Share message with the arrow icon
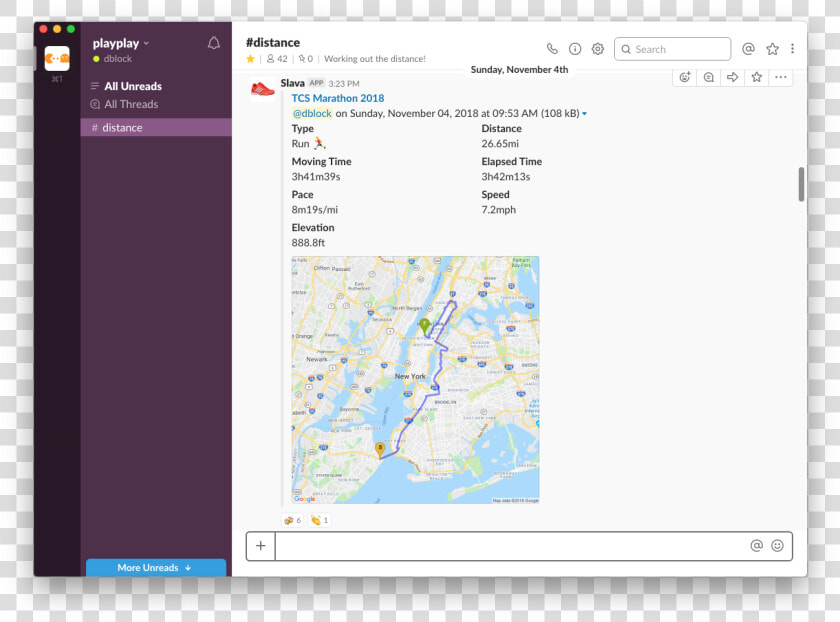 pos(732,77)
